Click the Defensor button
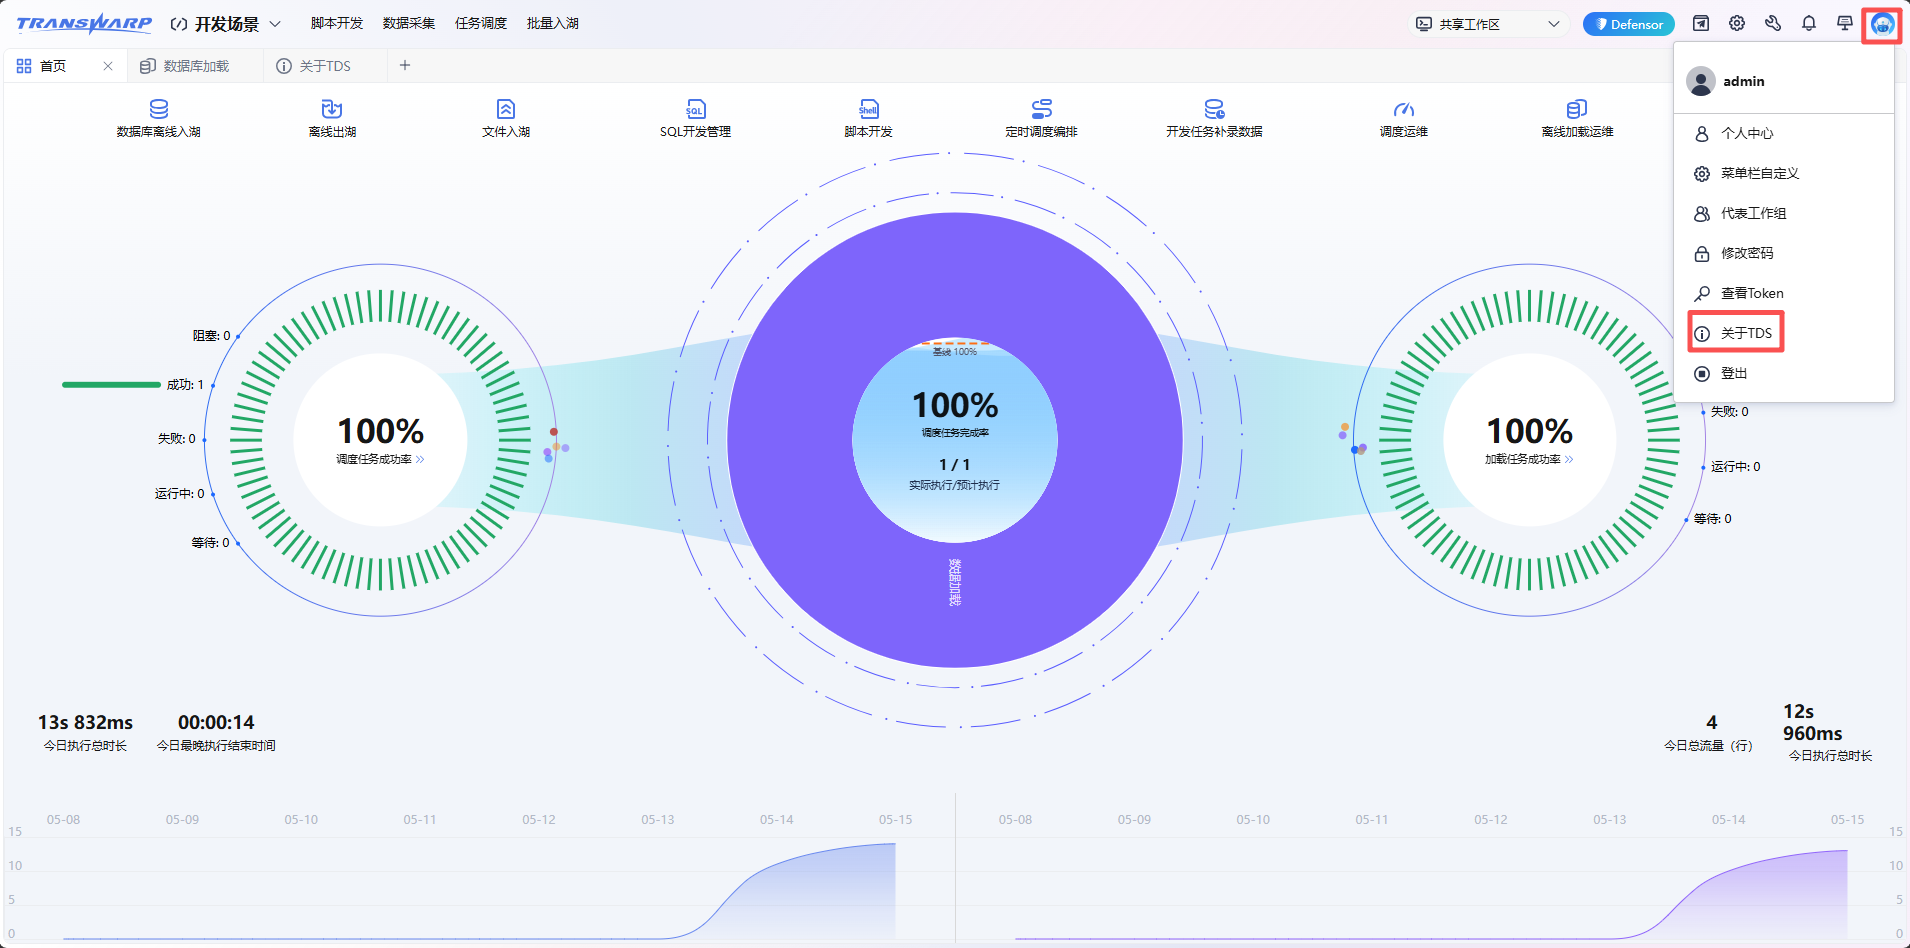 [x=1629, y=24]
